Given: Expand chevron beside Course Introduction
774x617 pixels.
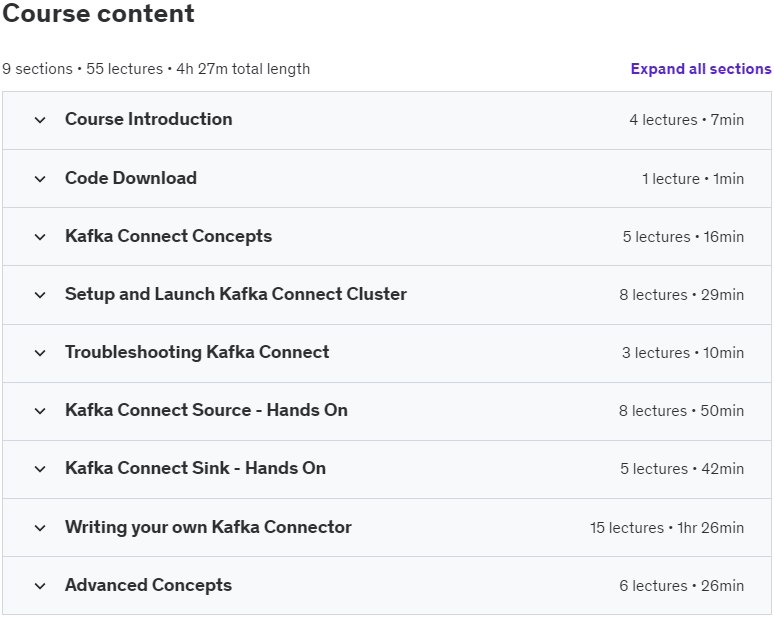Looking at the screenshot, I should (x=40, y=120).
